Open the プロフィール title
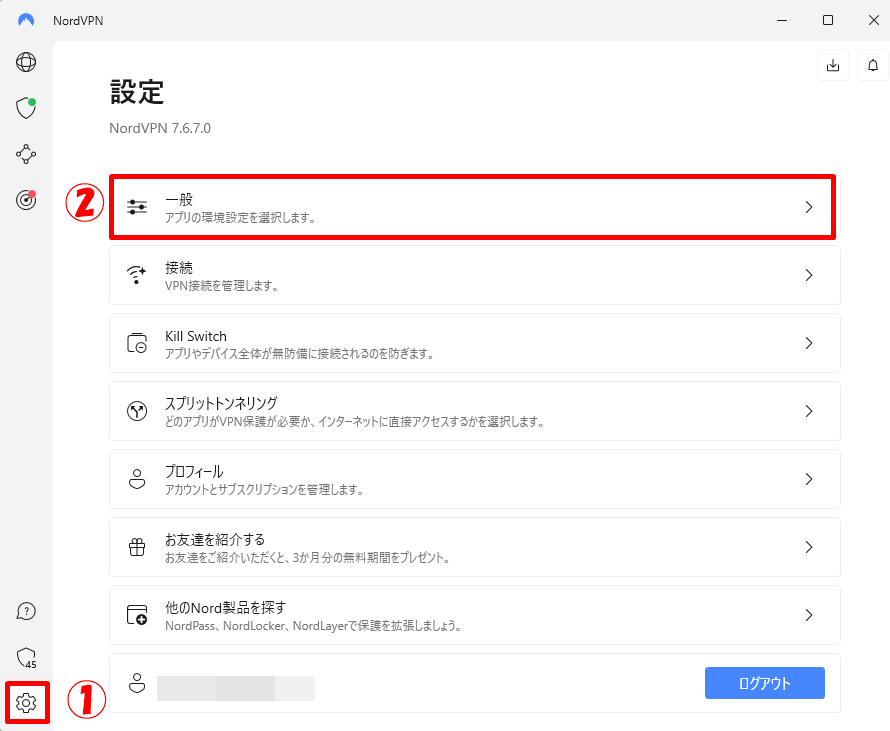This screenshot has height=731, width=890. (x=194, y=472)
